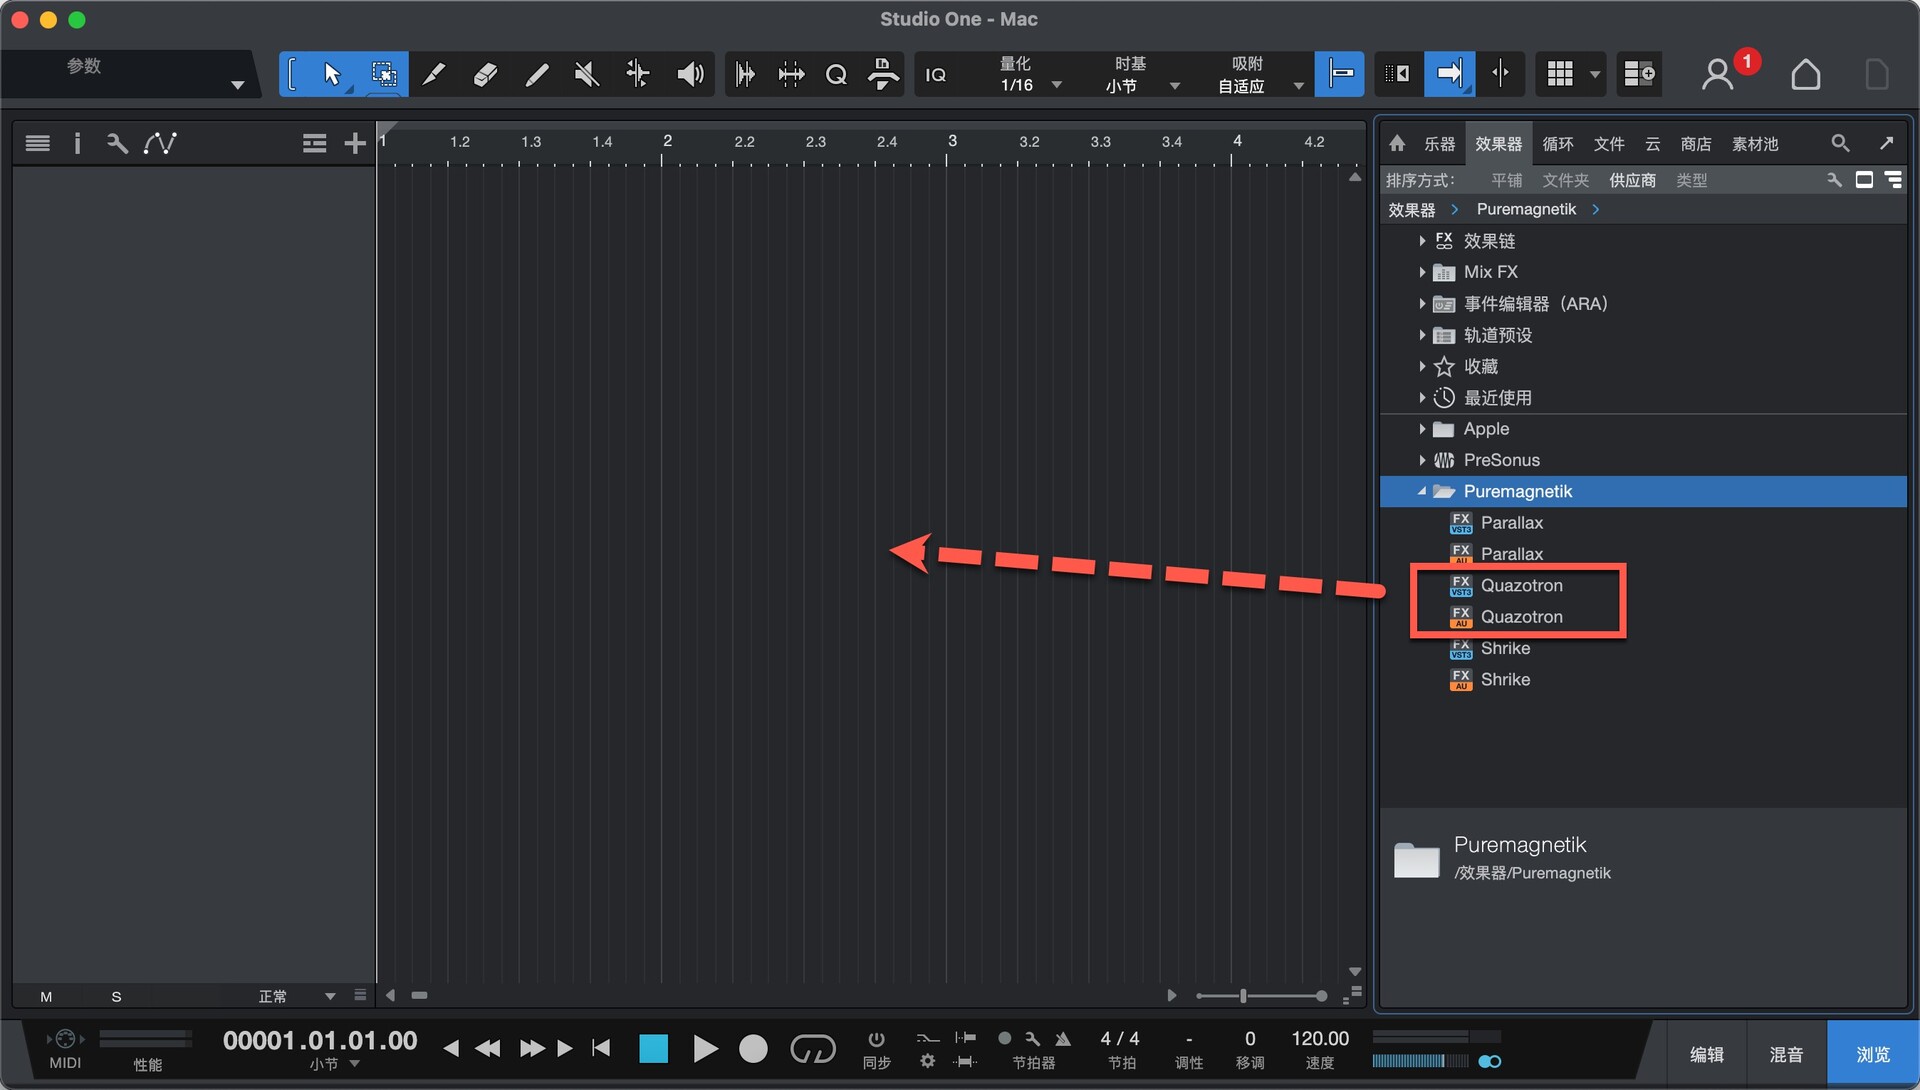Open the track list menu icon
1920x1090 pixels.
coord(38,143)
